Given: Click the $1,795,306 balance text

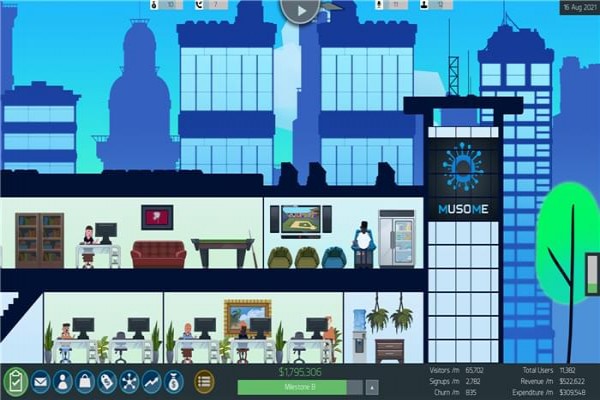Looking at the screenshot, I should [300, 372].
